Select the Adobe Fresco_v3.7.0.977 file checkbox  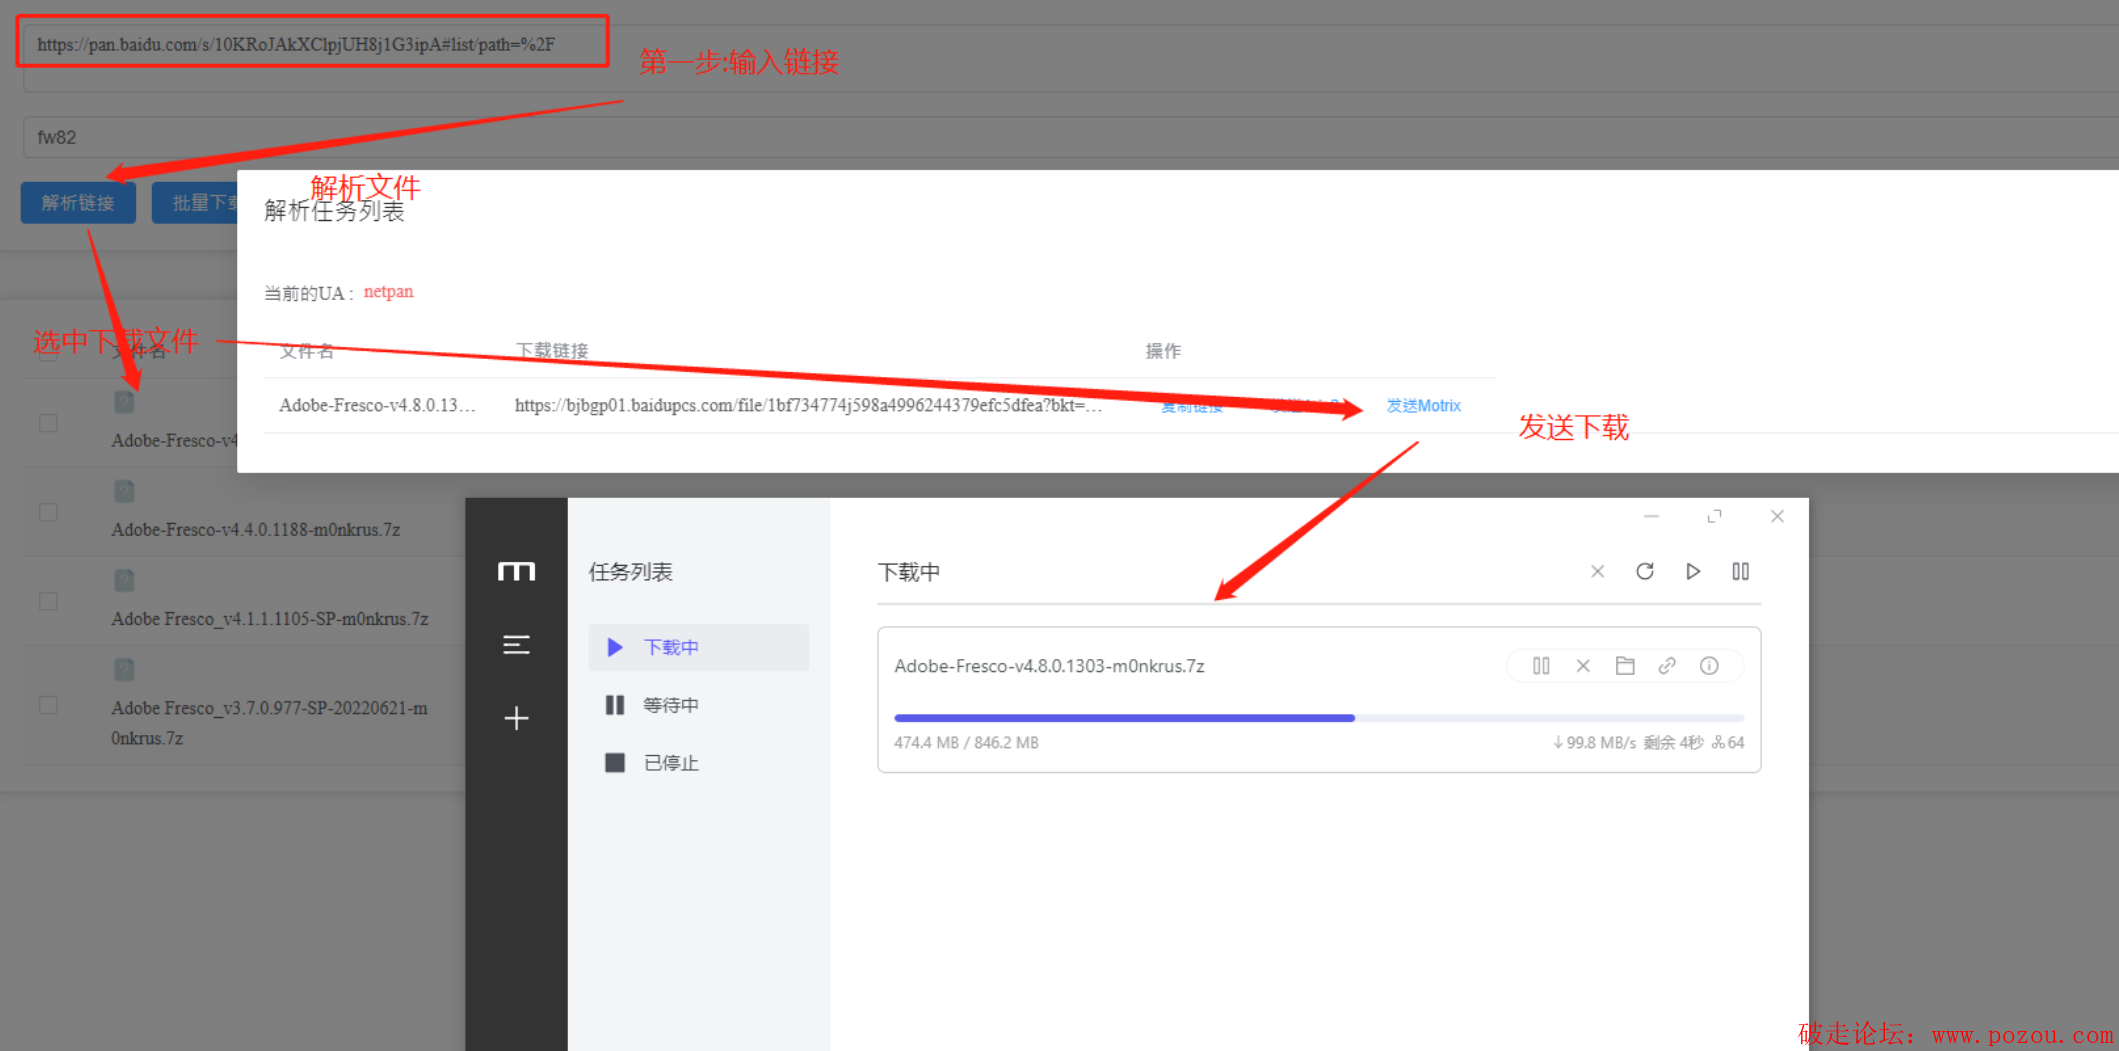coord(48,705)
